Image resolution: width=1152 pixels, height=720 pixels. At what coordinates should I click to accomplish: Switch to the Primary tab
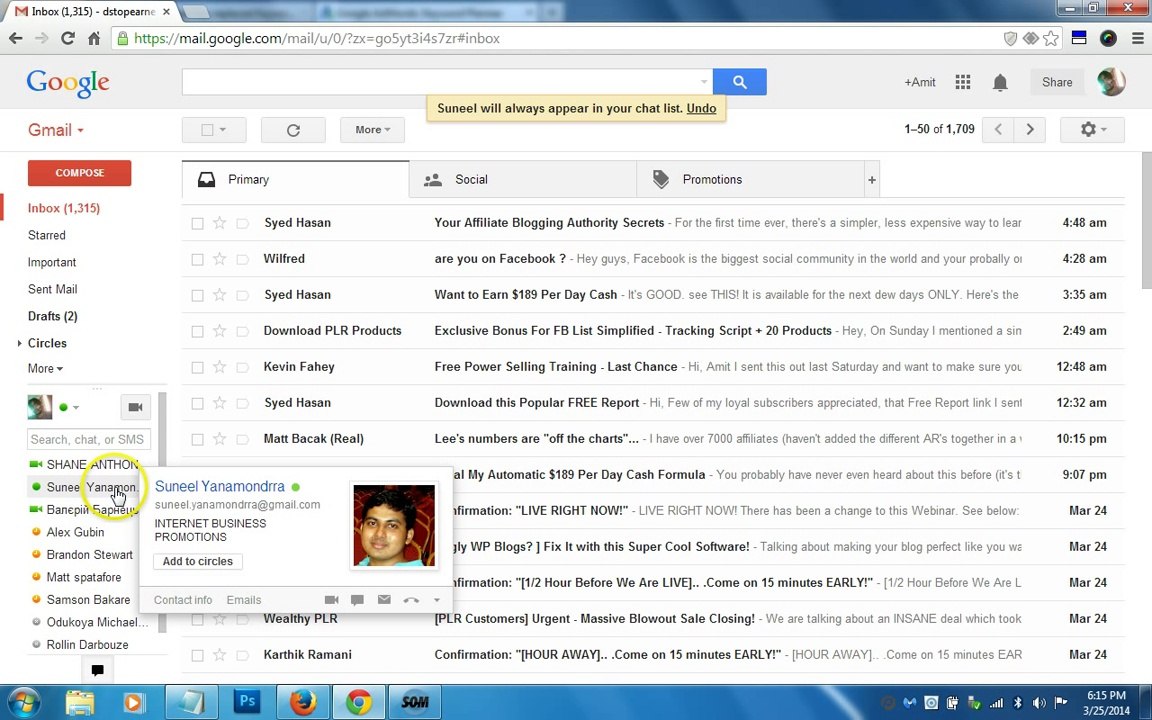[295, 180]
